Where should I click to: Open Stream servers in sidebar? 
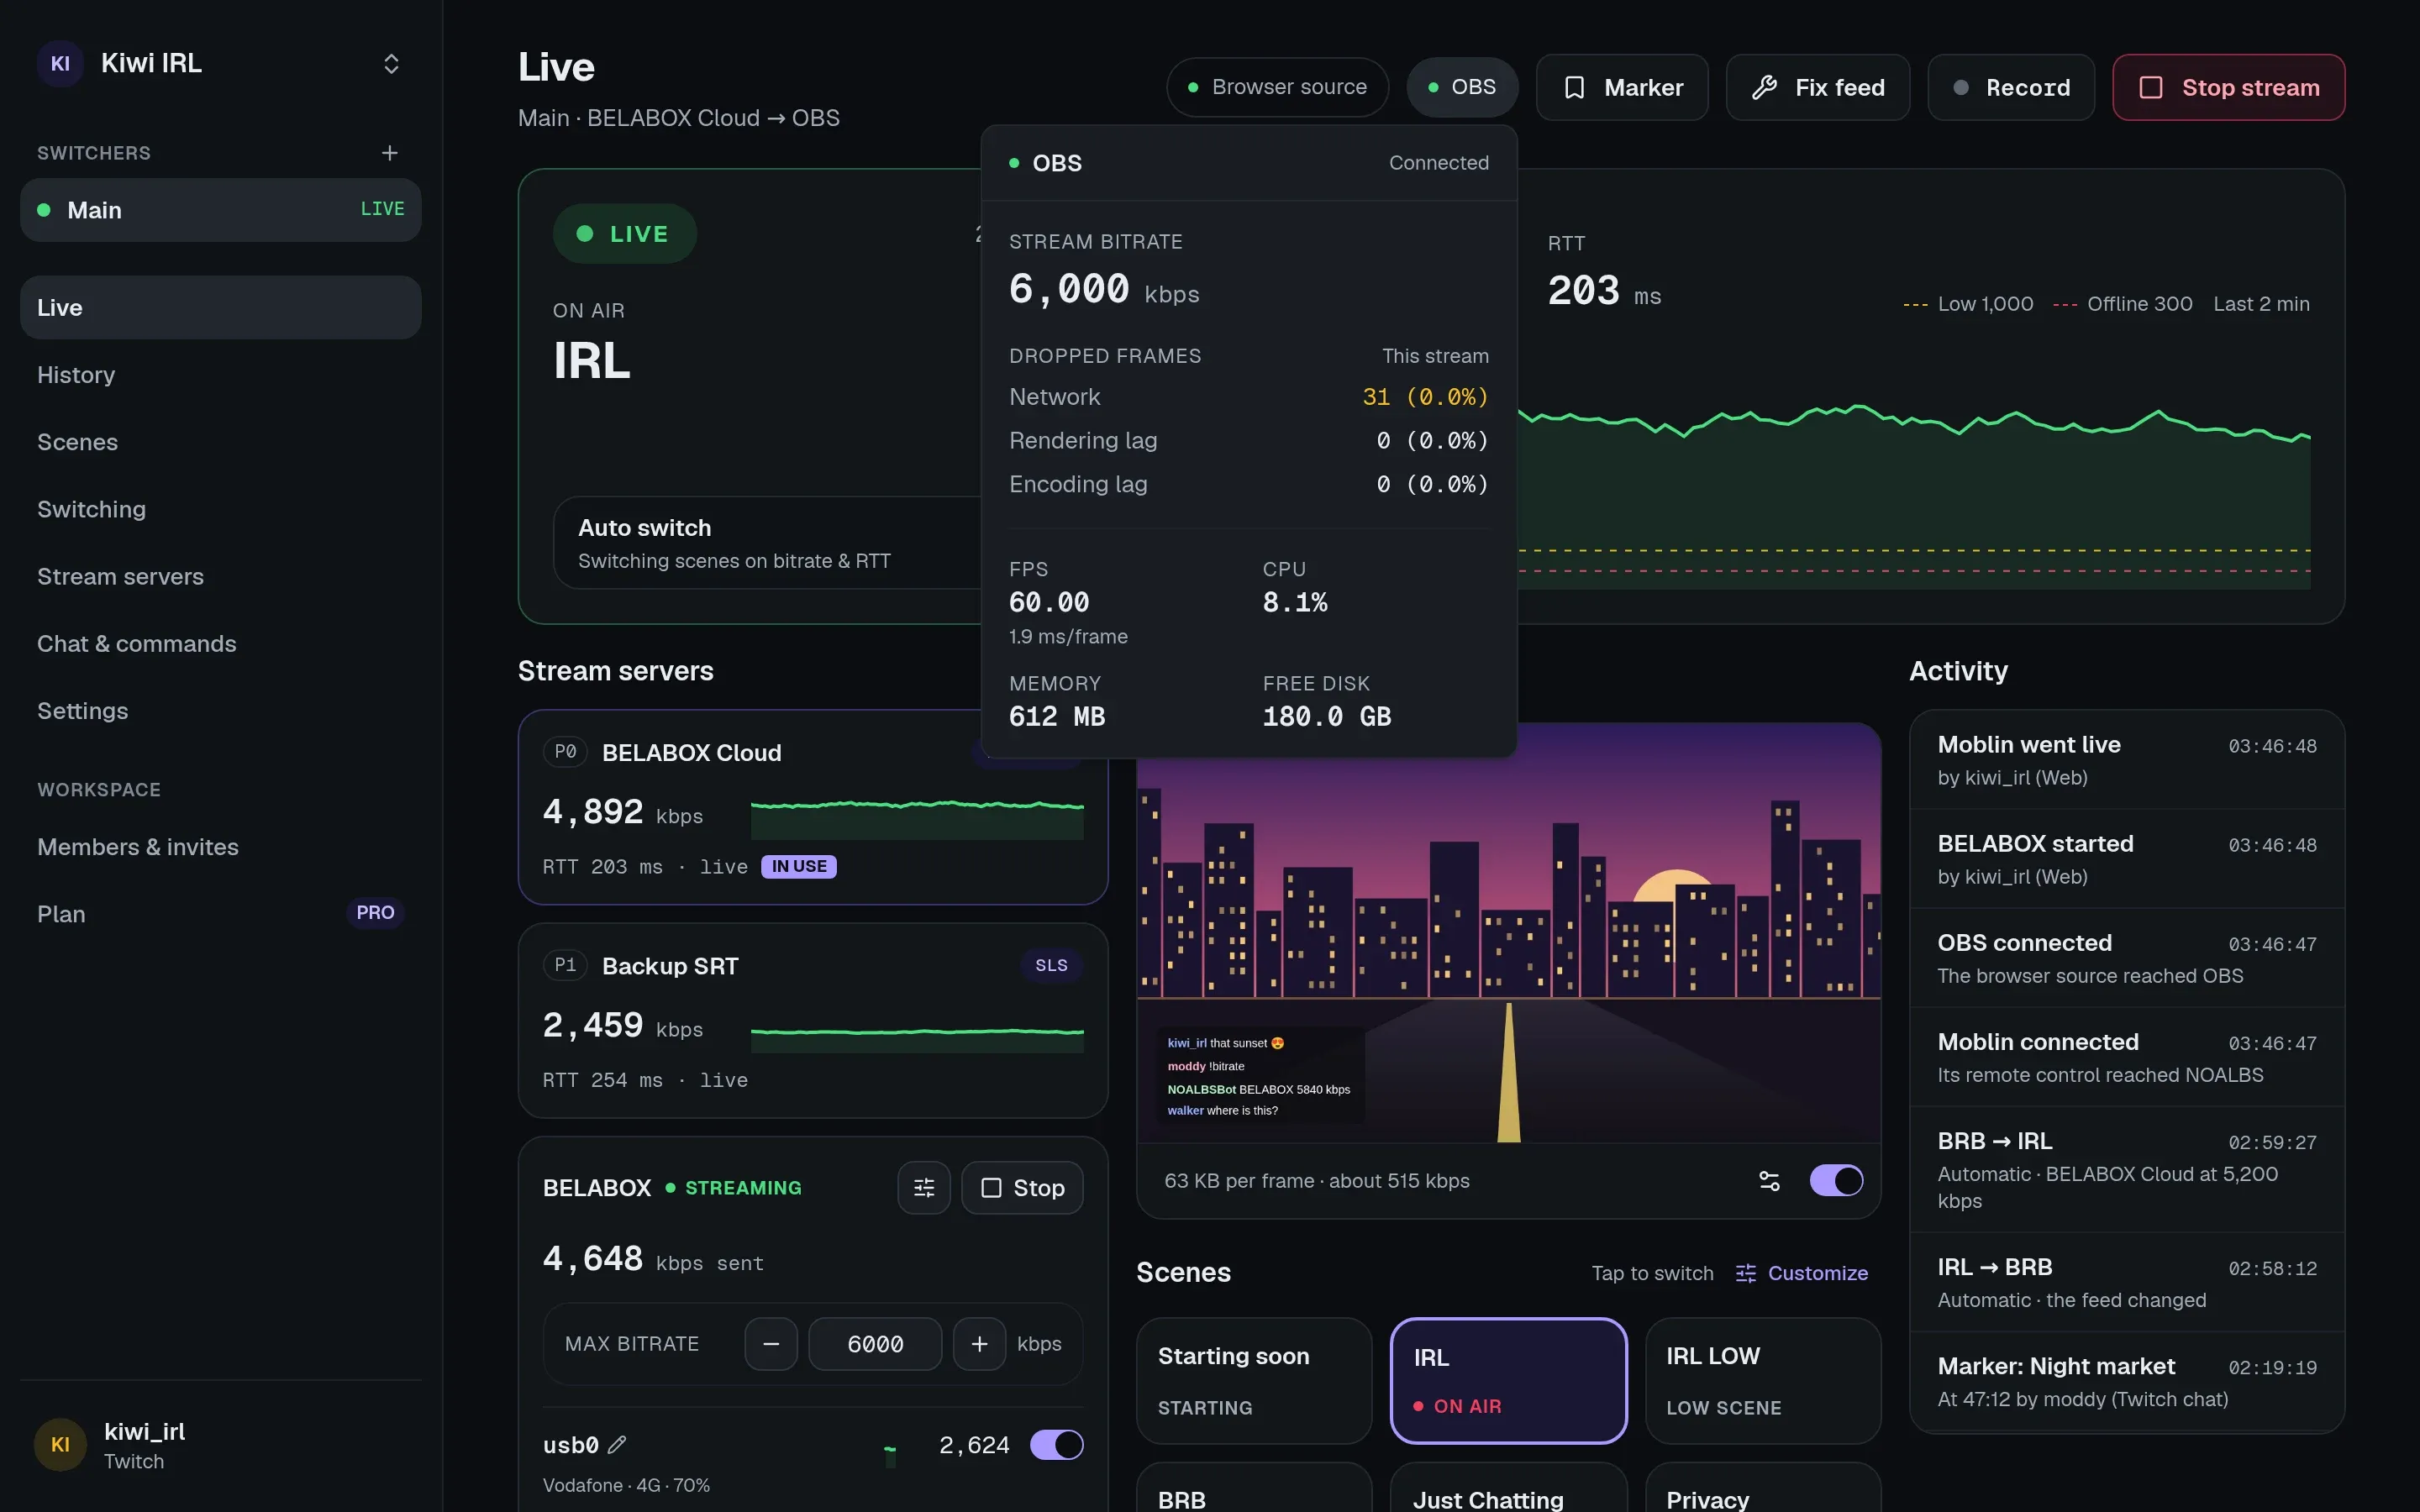(220, 576)
